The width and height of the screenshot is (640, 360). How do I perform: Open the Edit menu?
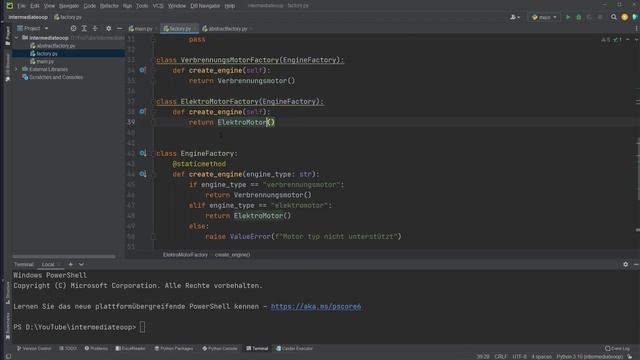pyautogui.click(x=35, y=6)
